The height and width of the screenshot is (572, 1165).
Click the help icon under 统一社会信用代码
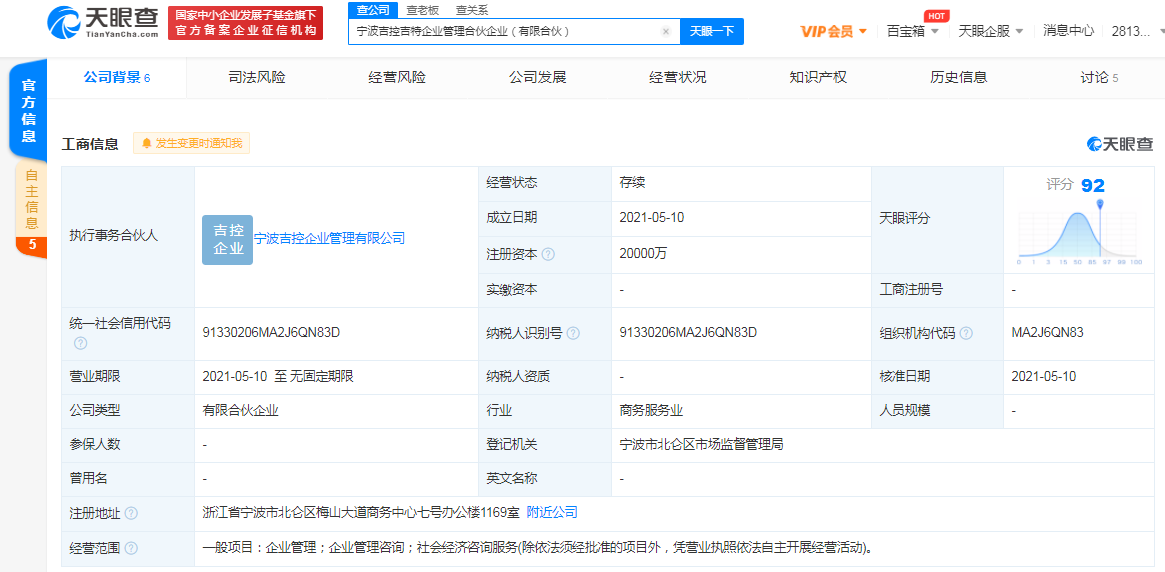pyautogui.click(x=80, y=343)
